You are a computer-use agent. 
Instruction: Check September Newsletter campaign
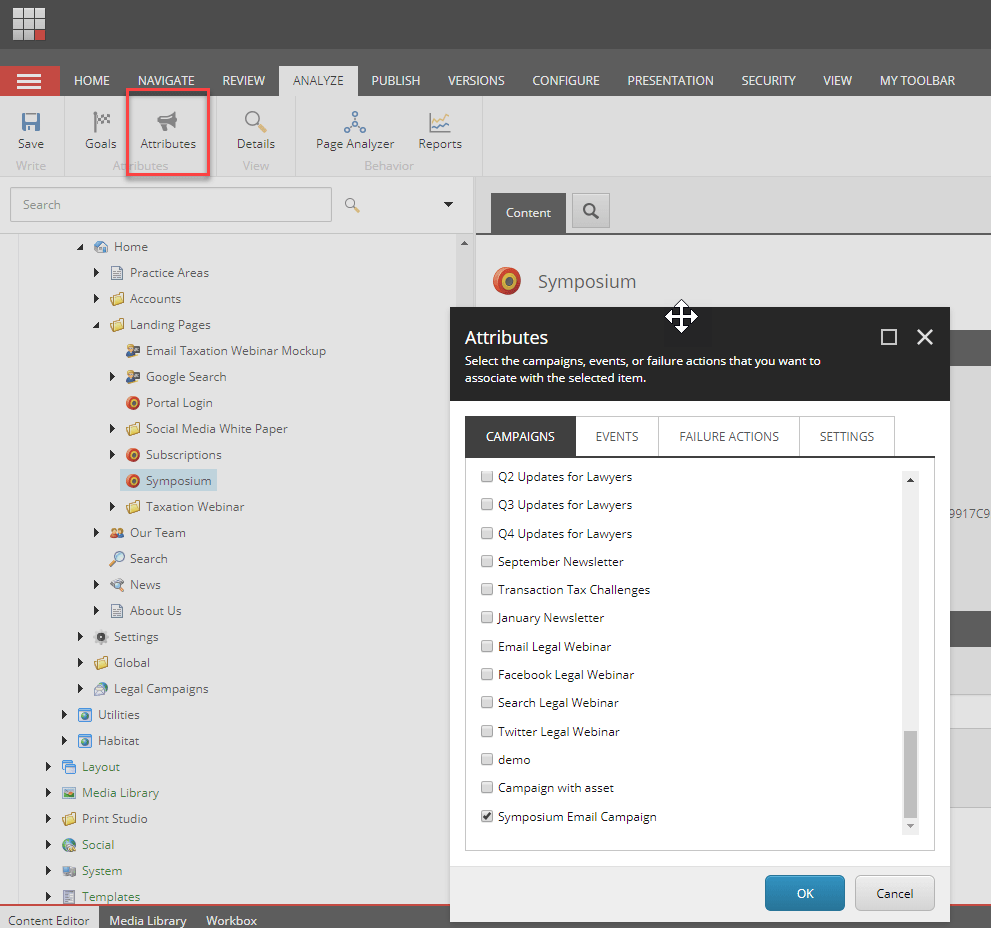(487, 561)
